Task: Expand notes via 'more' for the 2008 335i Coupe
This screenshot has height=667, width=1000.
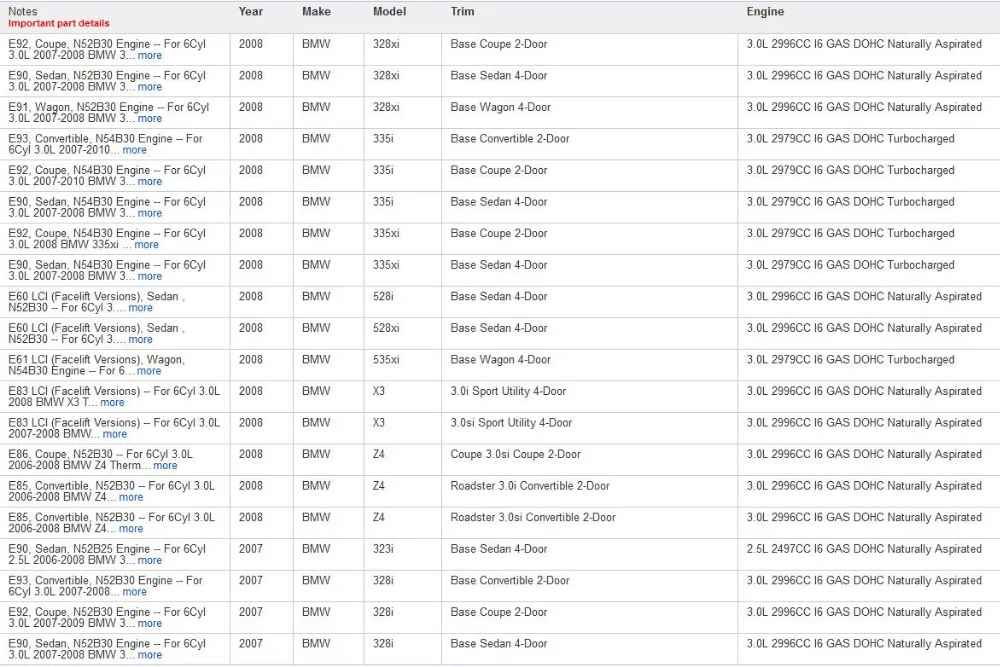Action: (150, 182)
